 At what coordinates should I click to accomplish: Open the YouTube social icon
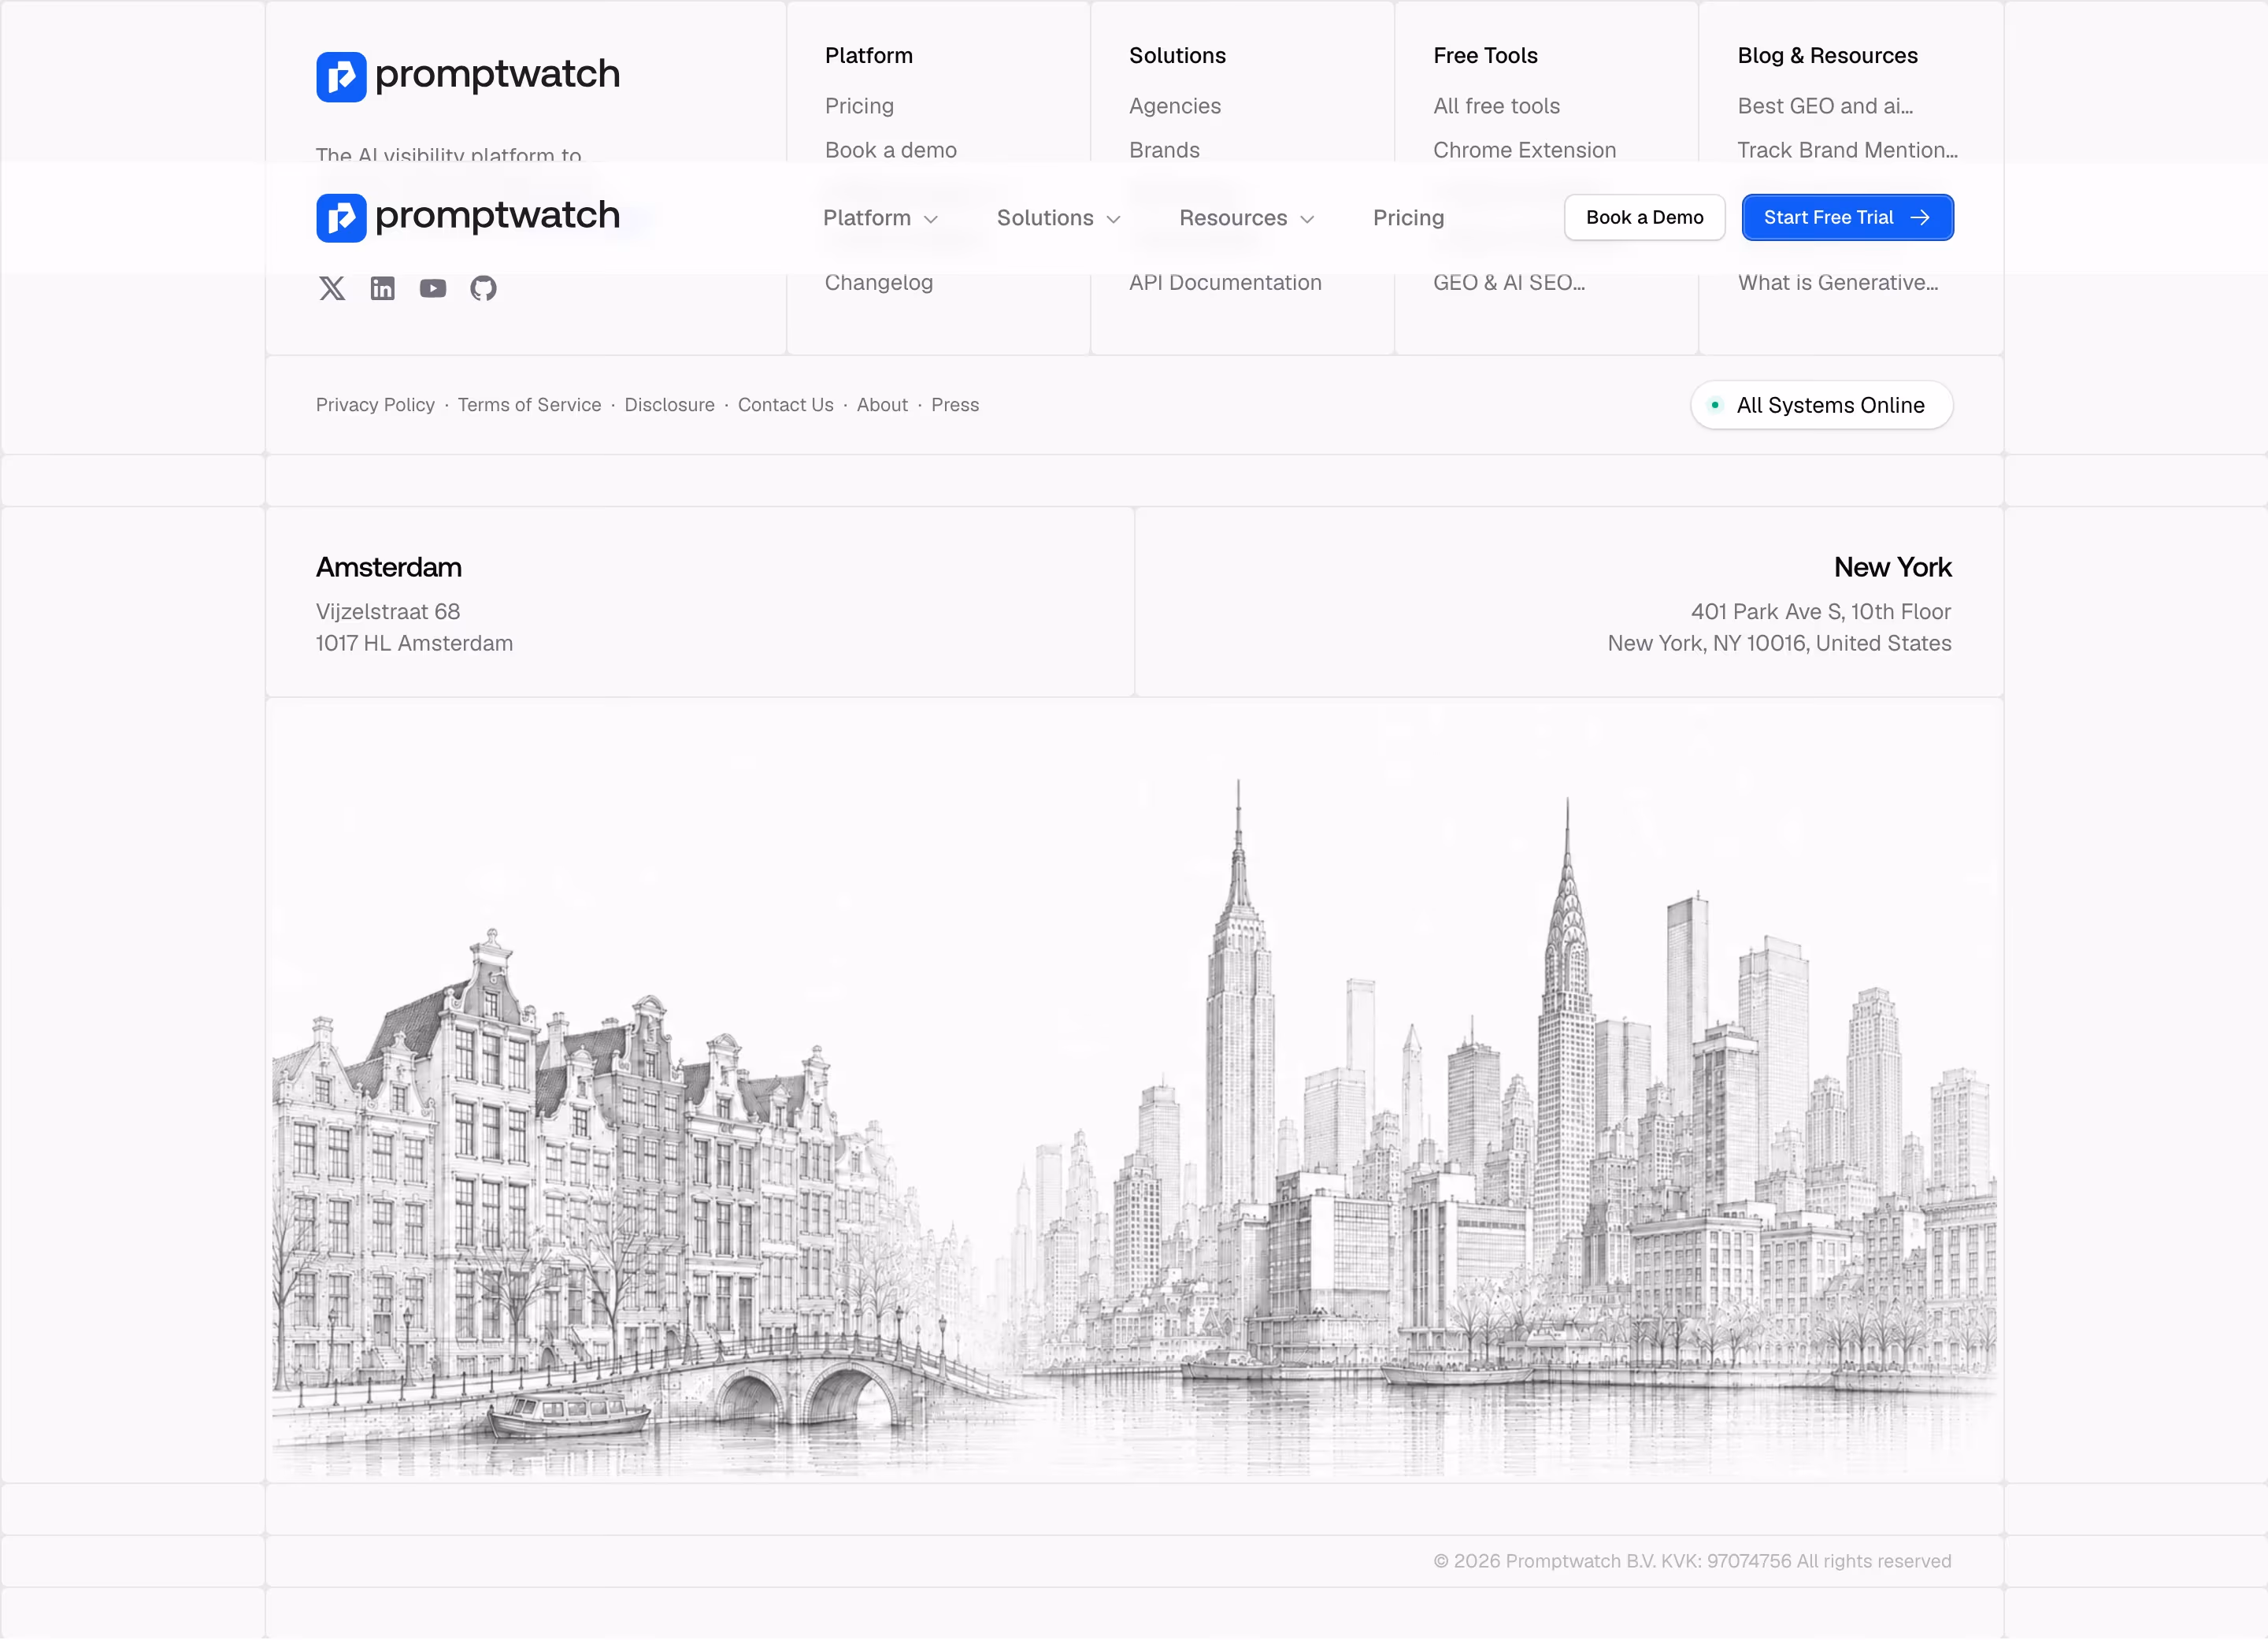(x=433, y=288)
